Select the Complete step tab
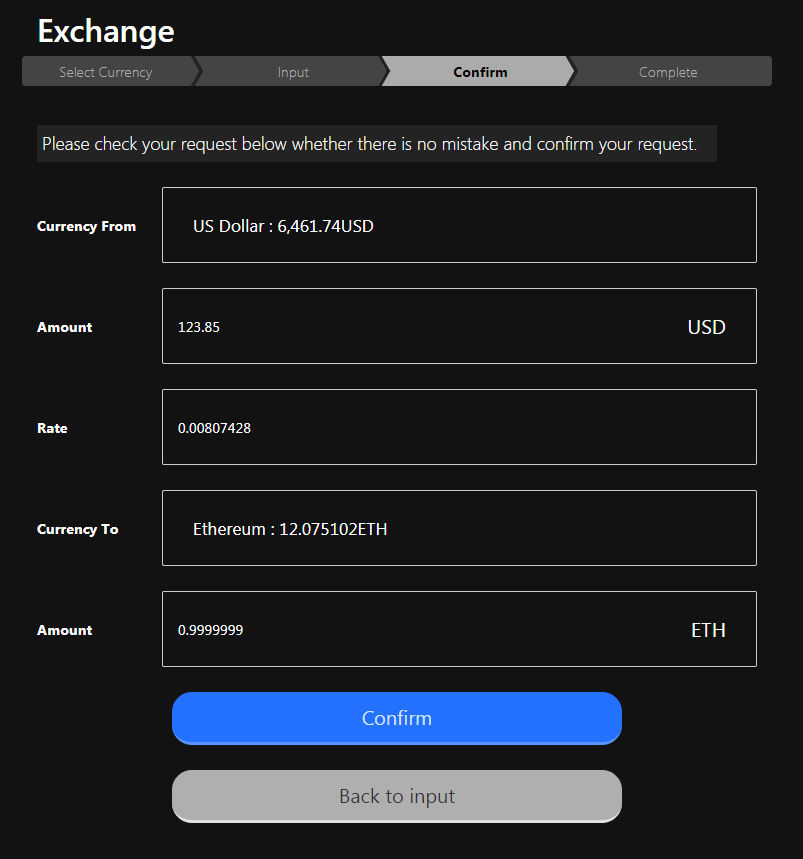The height and width of the screenshot is (859, 803). click(x=668, y=72)
